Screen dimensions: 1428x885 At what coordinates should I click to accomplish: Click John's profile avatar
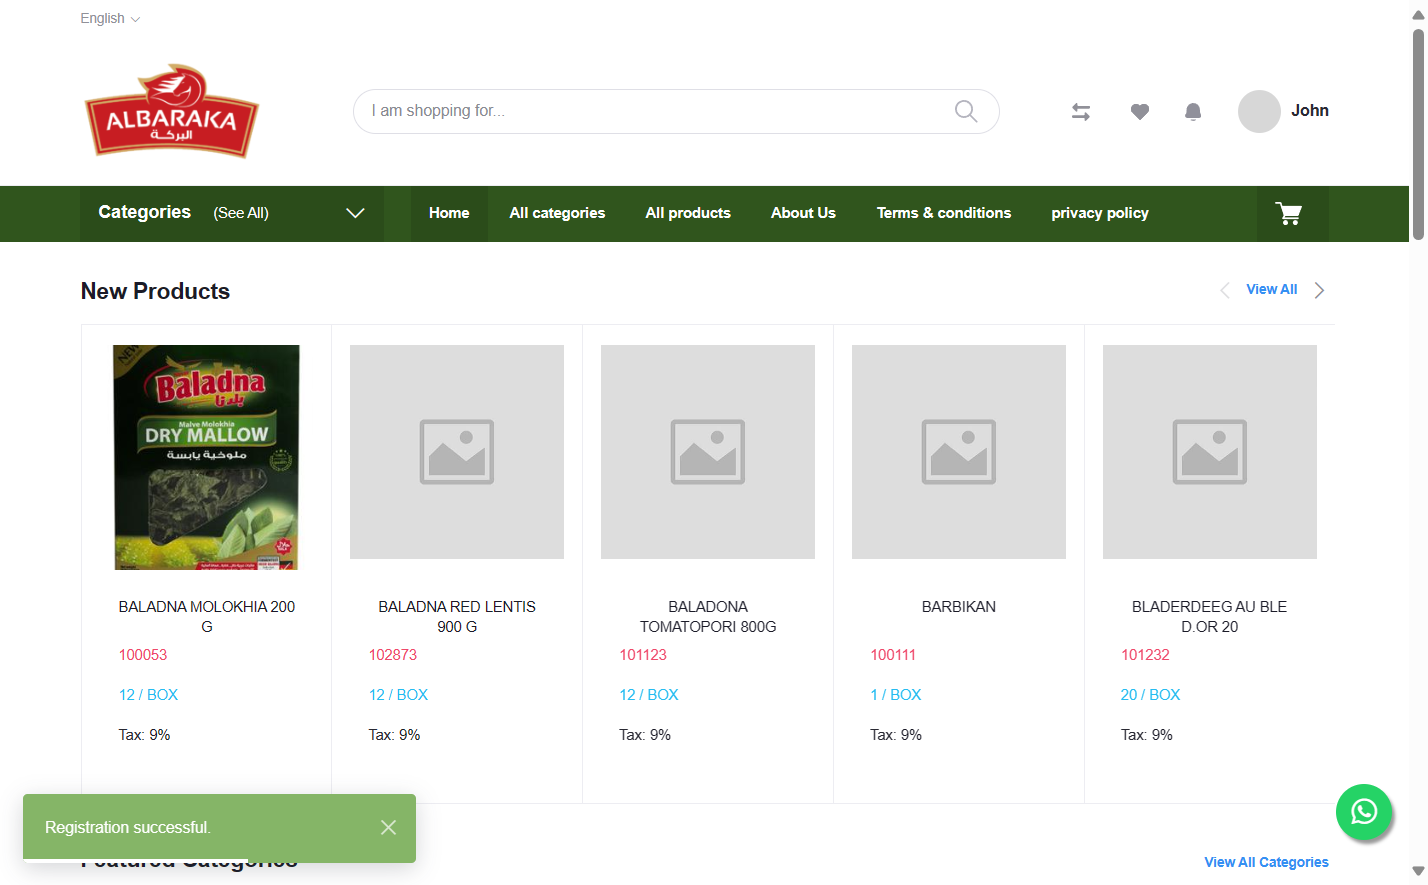point(1259,111)
